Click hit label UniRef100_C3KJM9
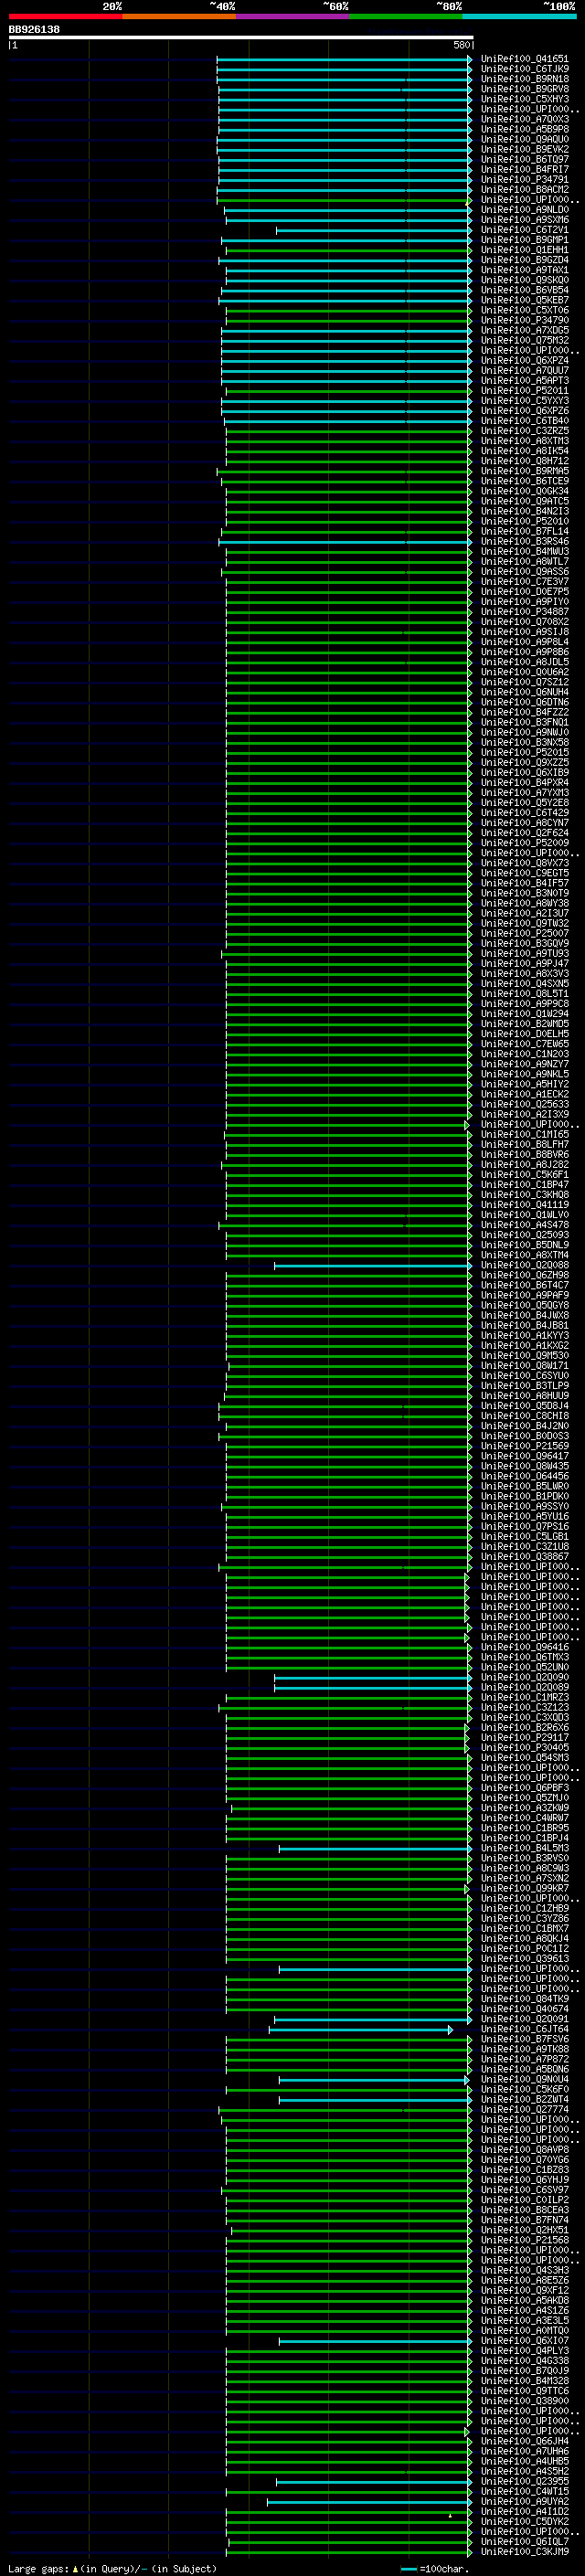This screenshot has width=585, height=2576. [x=524, y=2551]
